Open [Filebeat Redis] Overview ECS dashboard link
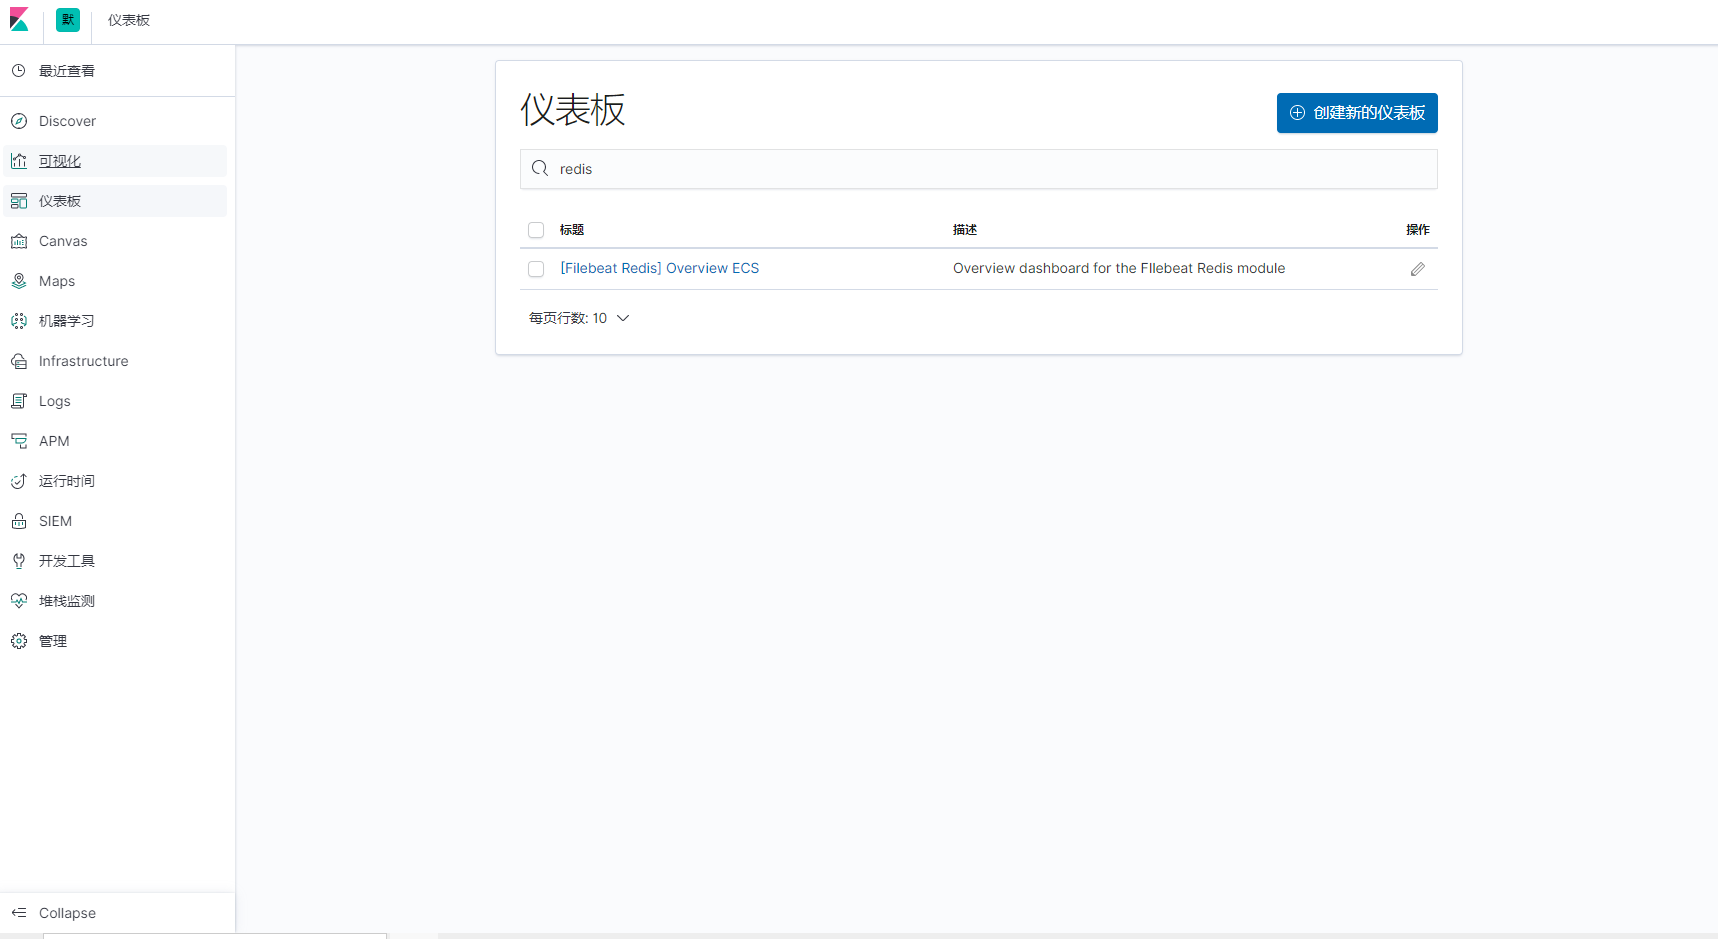1718x939 pixels. [660, 268]
